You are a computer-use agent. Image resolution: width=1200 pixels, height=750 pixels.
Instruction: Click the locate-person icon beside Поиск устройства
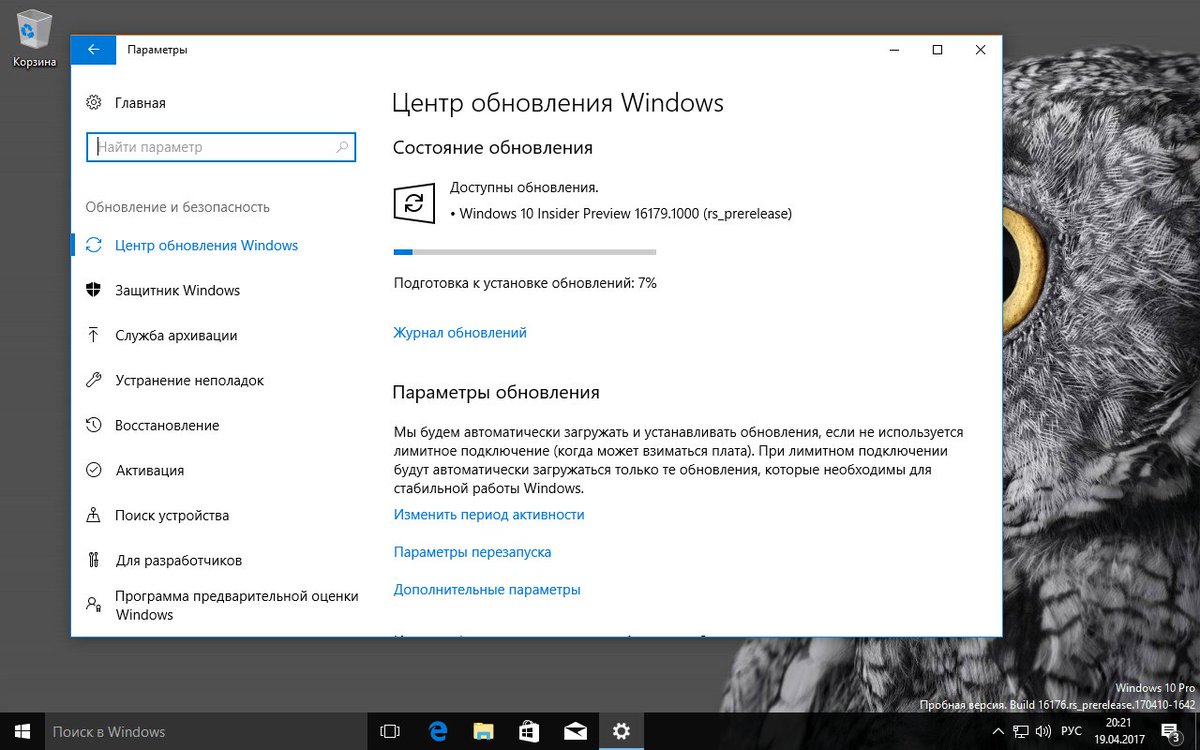coord(94,515)
